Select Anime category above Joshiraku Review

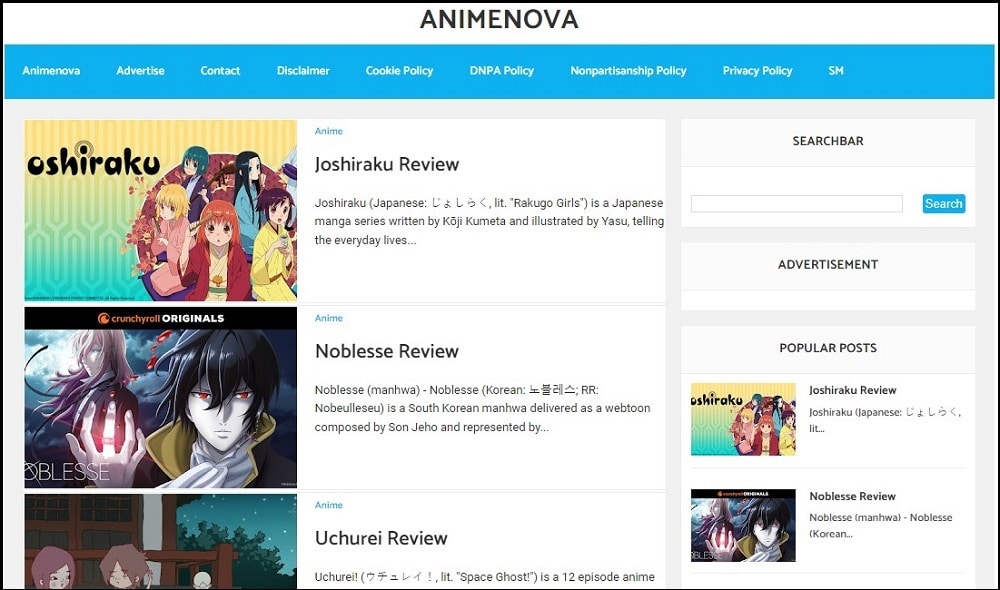(x=328, y=131)
